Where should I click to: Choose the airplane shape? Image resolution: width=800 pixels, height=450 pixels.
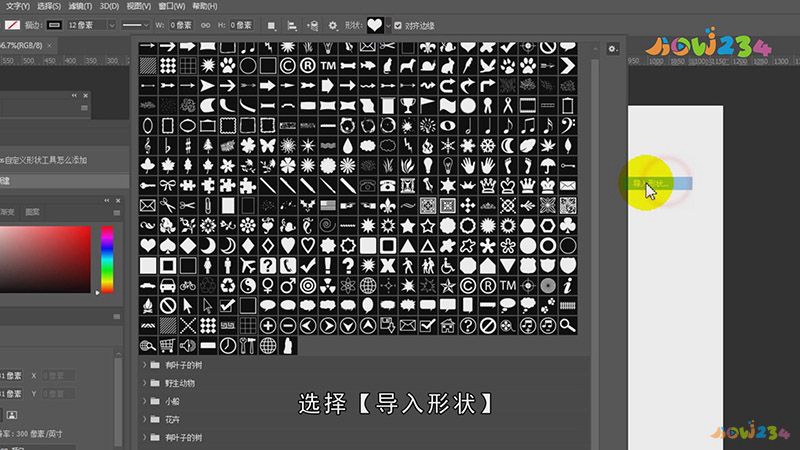click(x=248, y=265)
